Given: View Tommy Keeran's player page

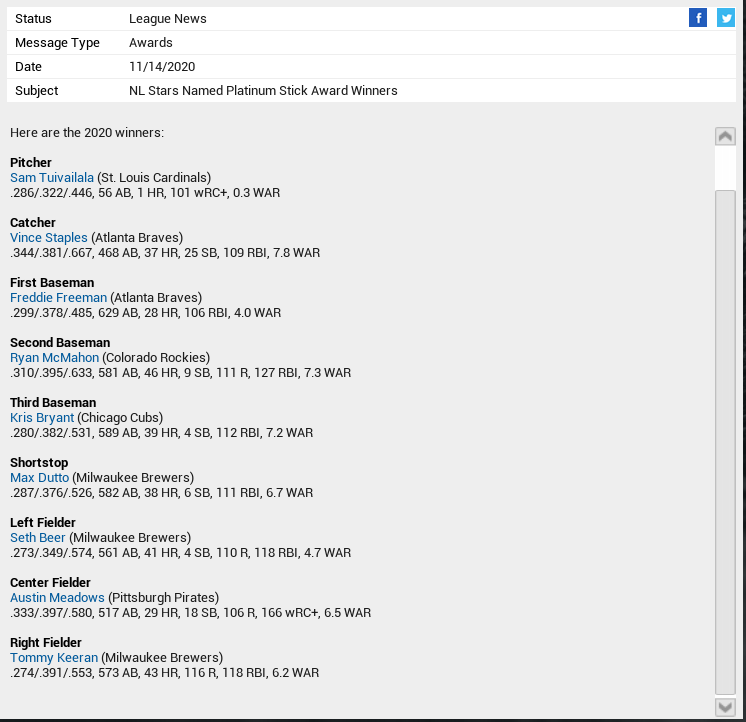Looking at the screenshot, I should point(54,658).
